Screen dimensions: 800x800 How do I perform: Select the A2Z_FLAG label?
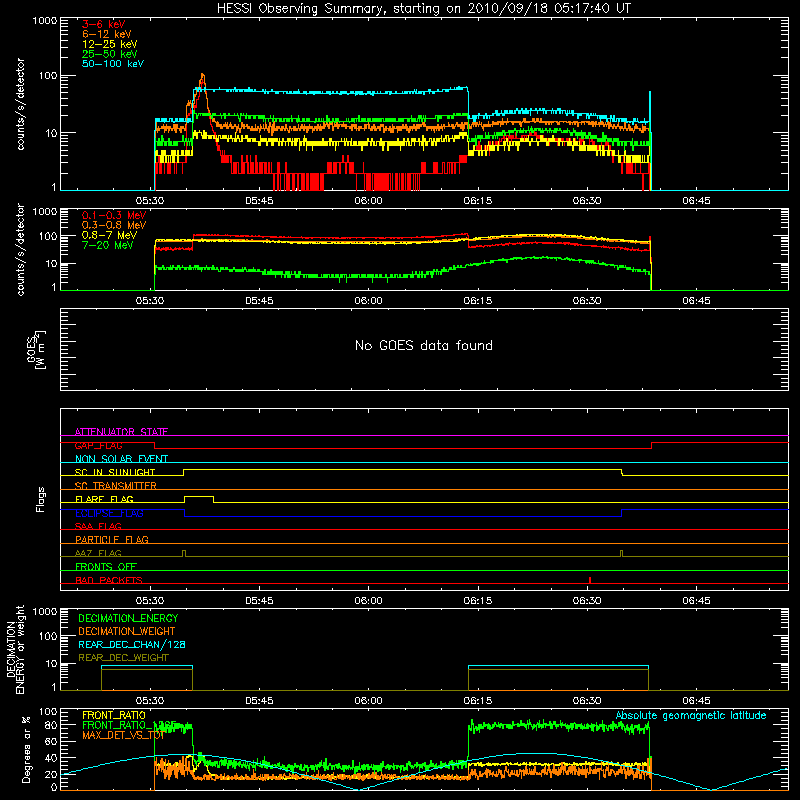point(98,553)
